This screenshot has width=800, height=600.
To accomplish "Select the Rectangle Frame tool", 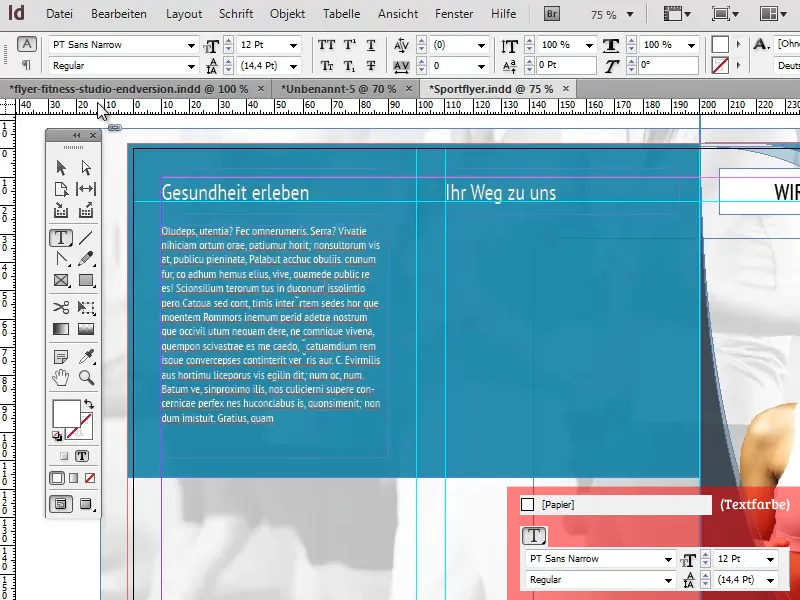I will tap(61, 280).
